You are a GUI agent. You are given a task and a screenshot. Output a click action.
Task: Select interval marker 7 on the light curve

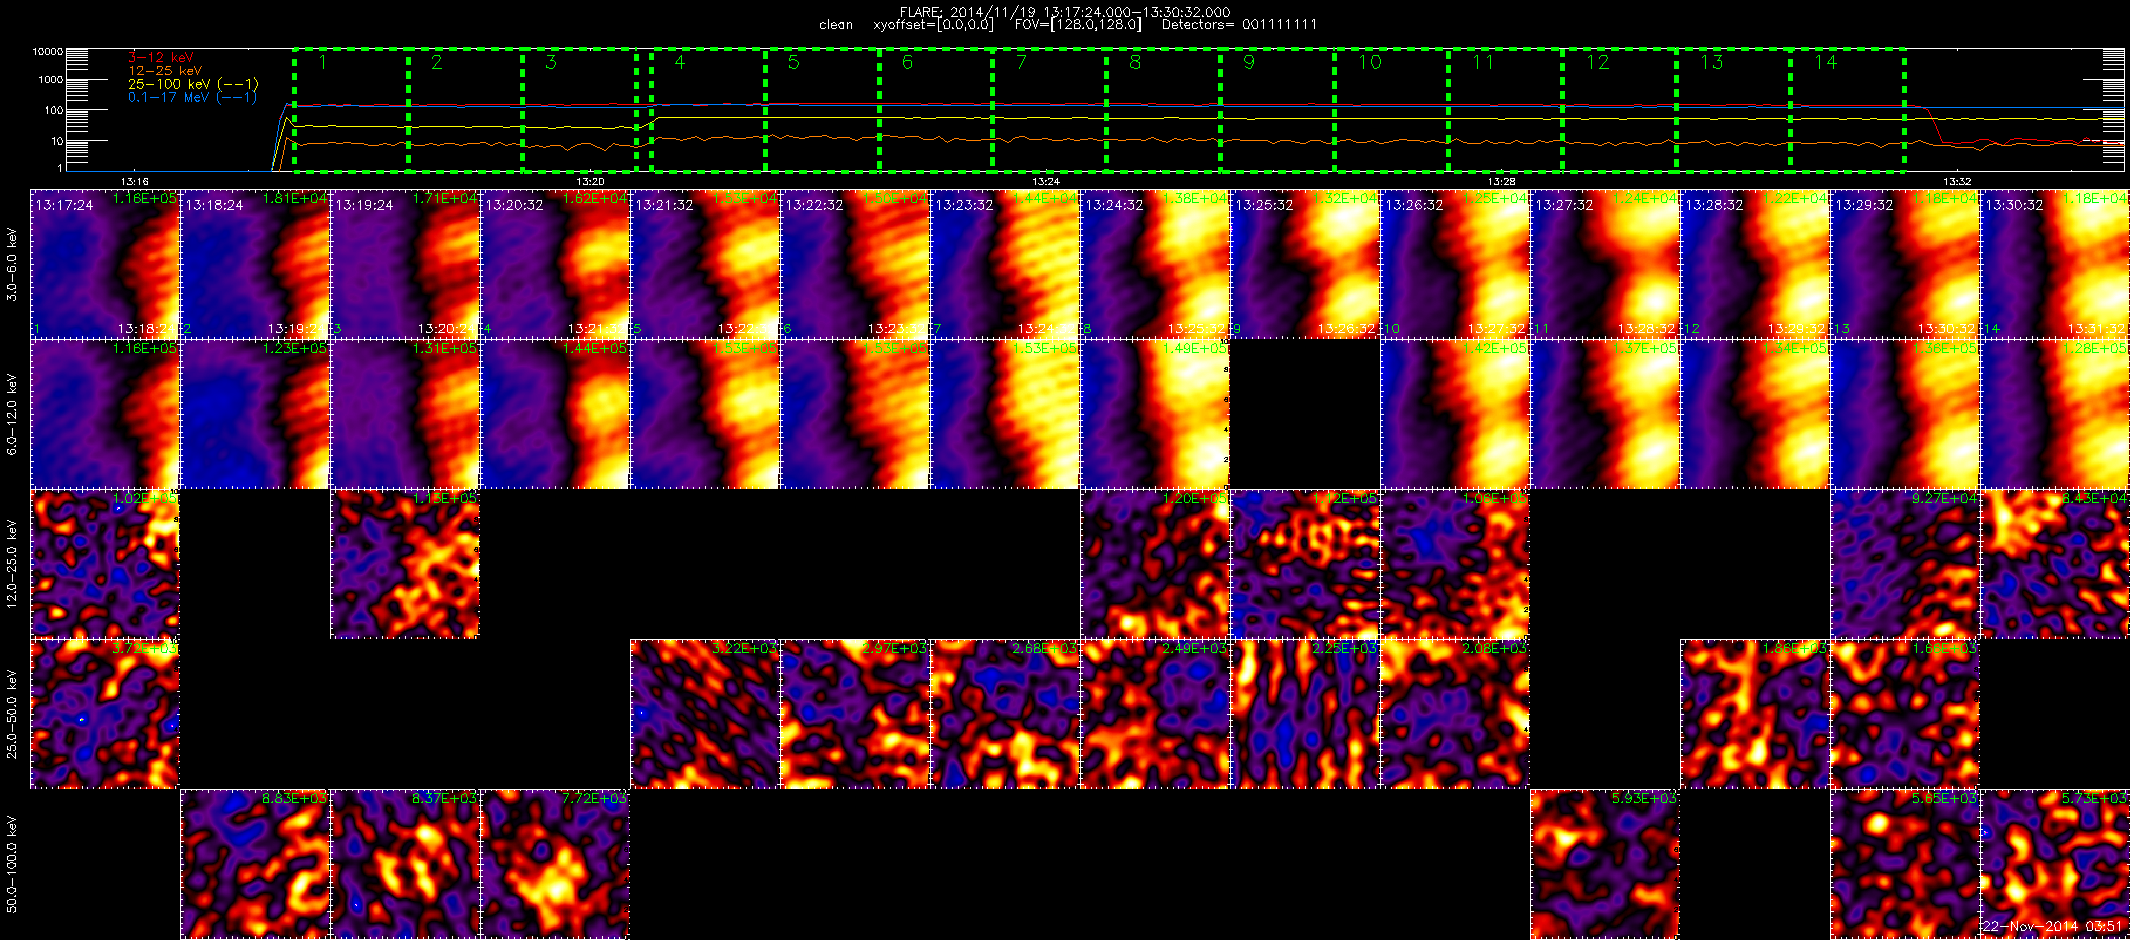tap(1021, 63)
